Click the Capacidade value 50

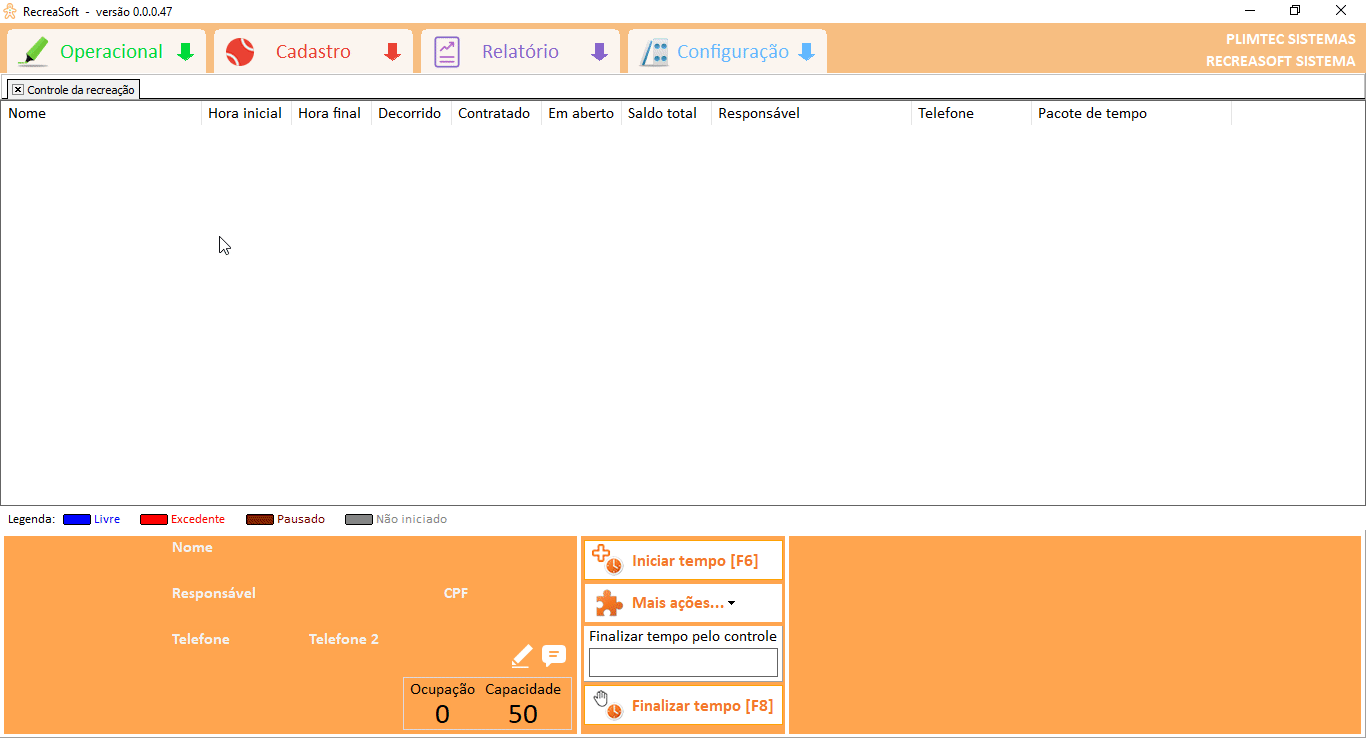(x=523, y=714)
